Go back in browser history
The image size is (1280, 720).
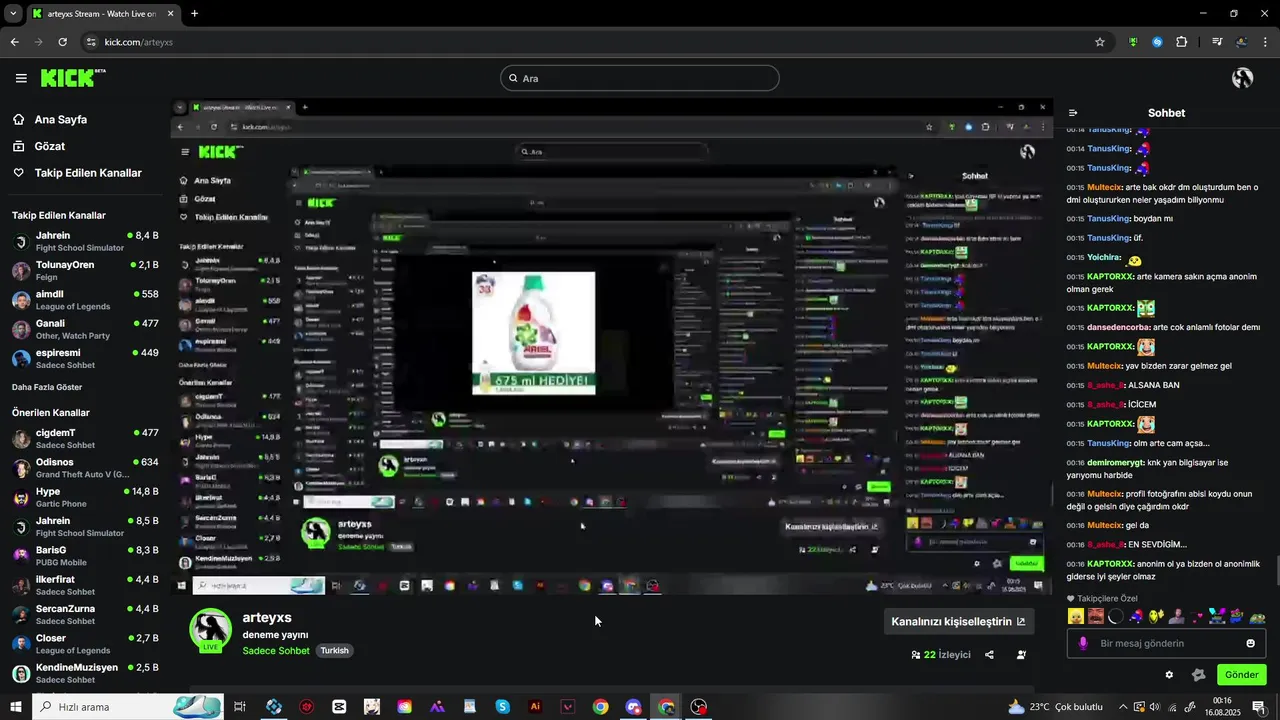14,42
